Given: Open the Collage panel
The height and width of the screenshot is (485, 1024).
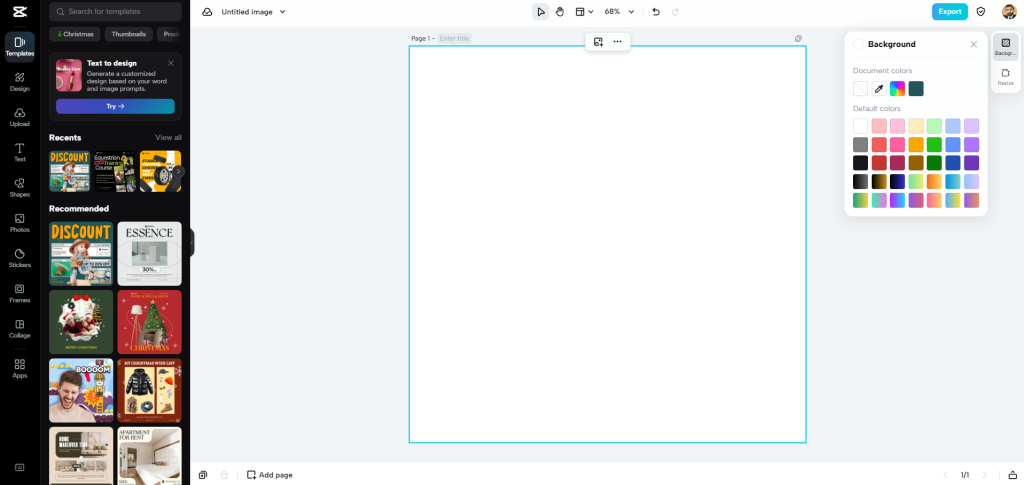Looking at the screenshot, I should pyautogui.click(x=19, y=329).
